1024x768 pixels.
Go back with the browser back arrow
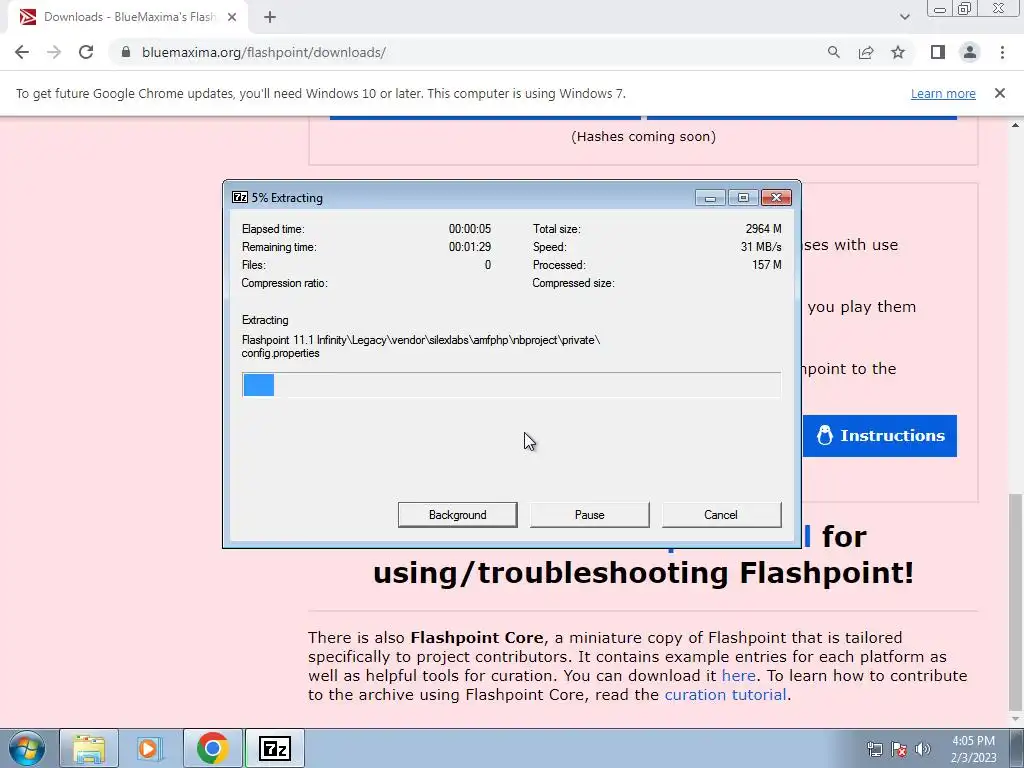point(22,52)
